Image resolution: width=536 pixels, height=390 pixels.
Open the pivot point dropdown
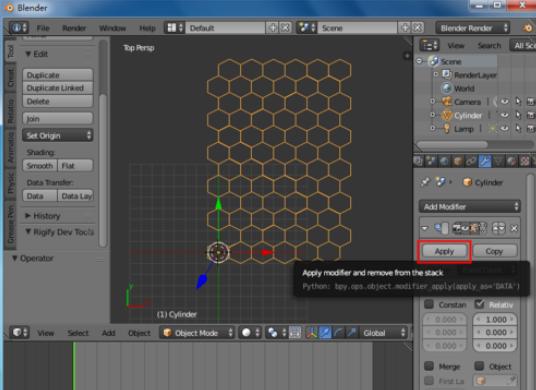276,332
